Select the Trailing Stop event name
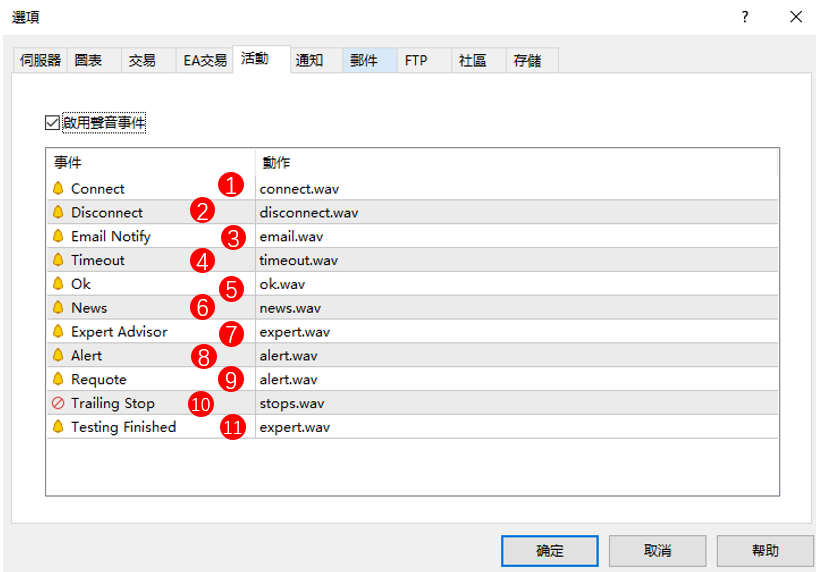 click(113, 403)
